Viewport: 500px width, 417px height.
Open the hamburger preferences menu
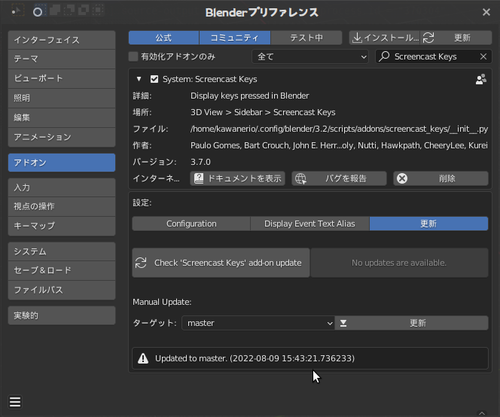pos(15,402)
